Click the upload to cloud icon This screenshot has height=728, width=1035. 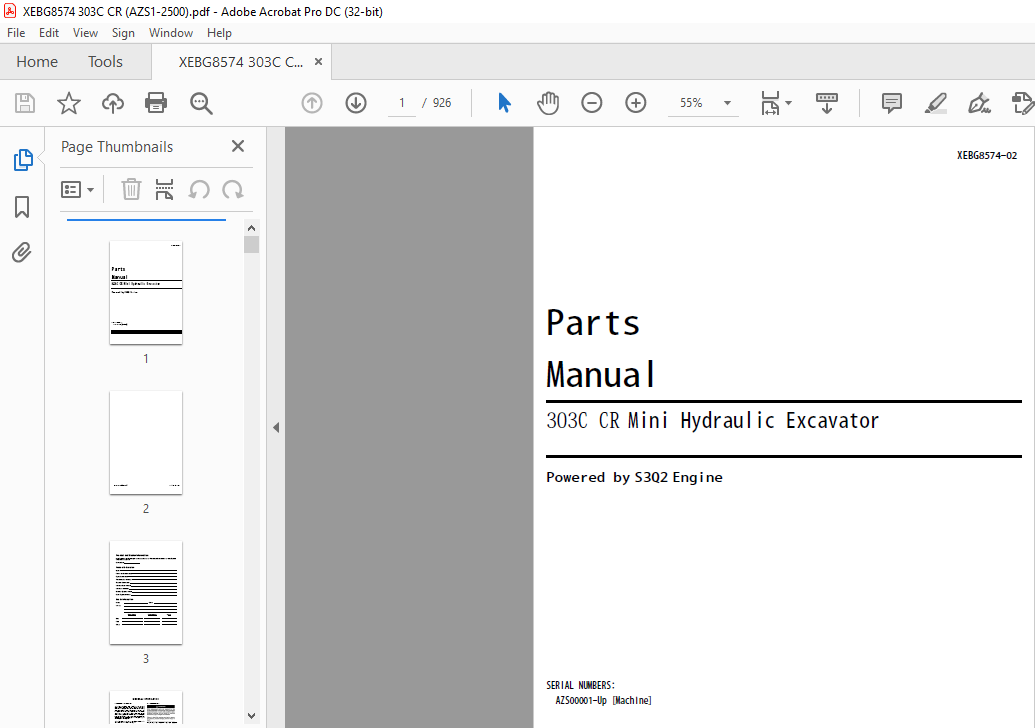pyautogui.click(x=113, y=103)
